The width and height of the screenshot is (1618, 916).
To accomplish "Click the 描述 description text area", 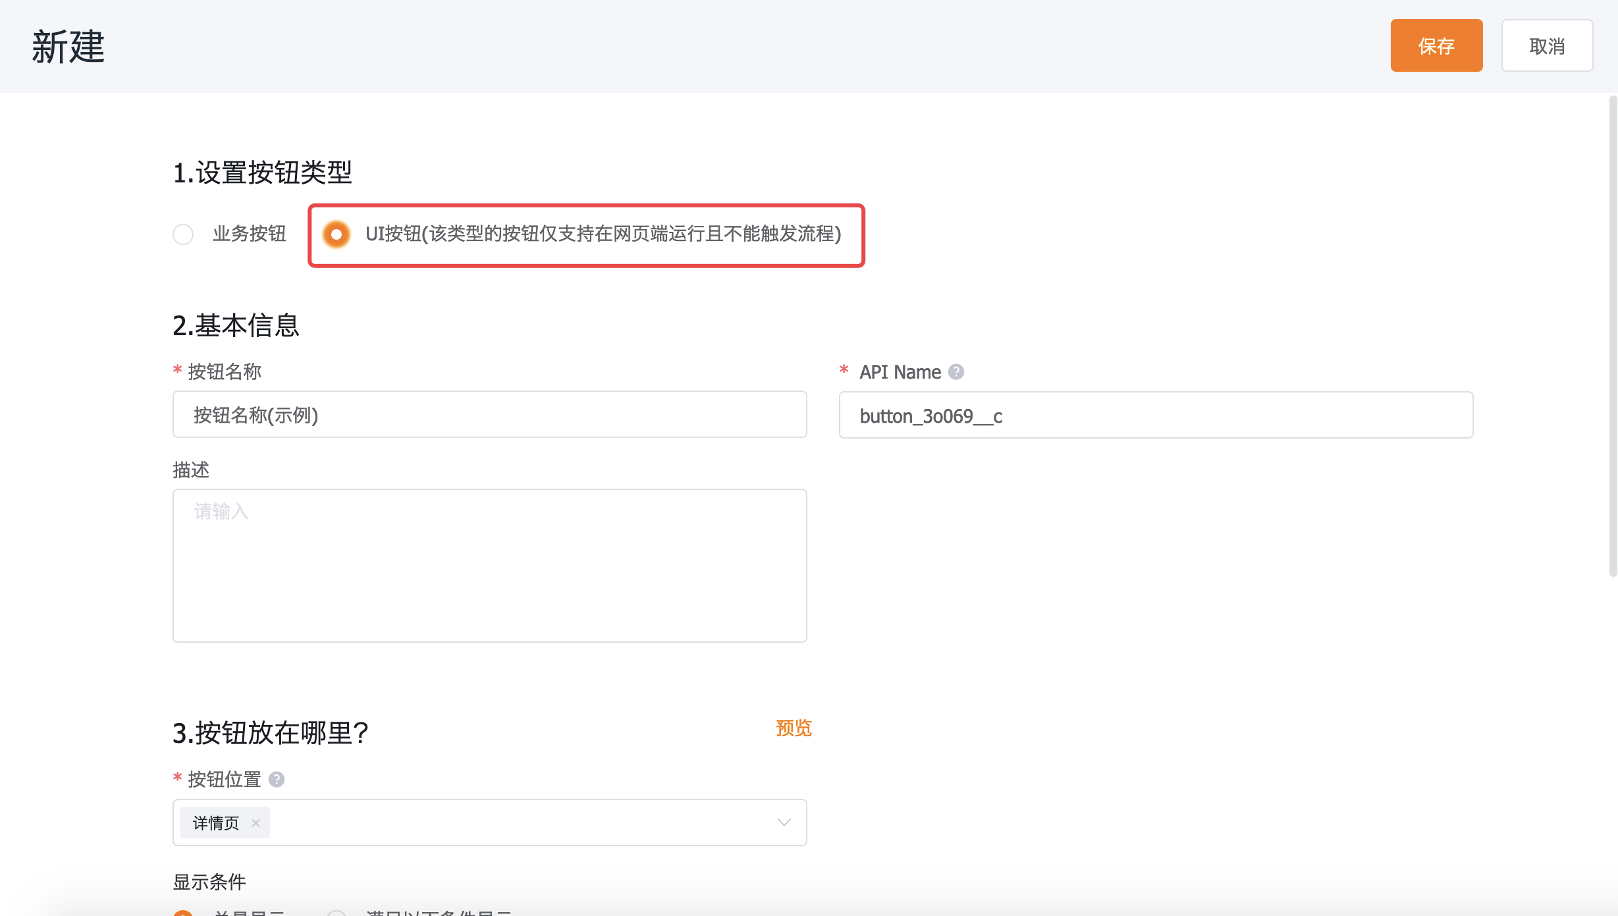I will tap(490, 565).
